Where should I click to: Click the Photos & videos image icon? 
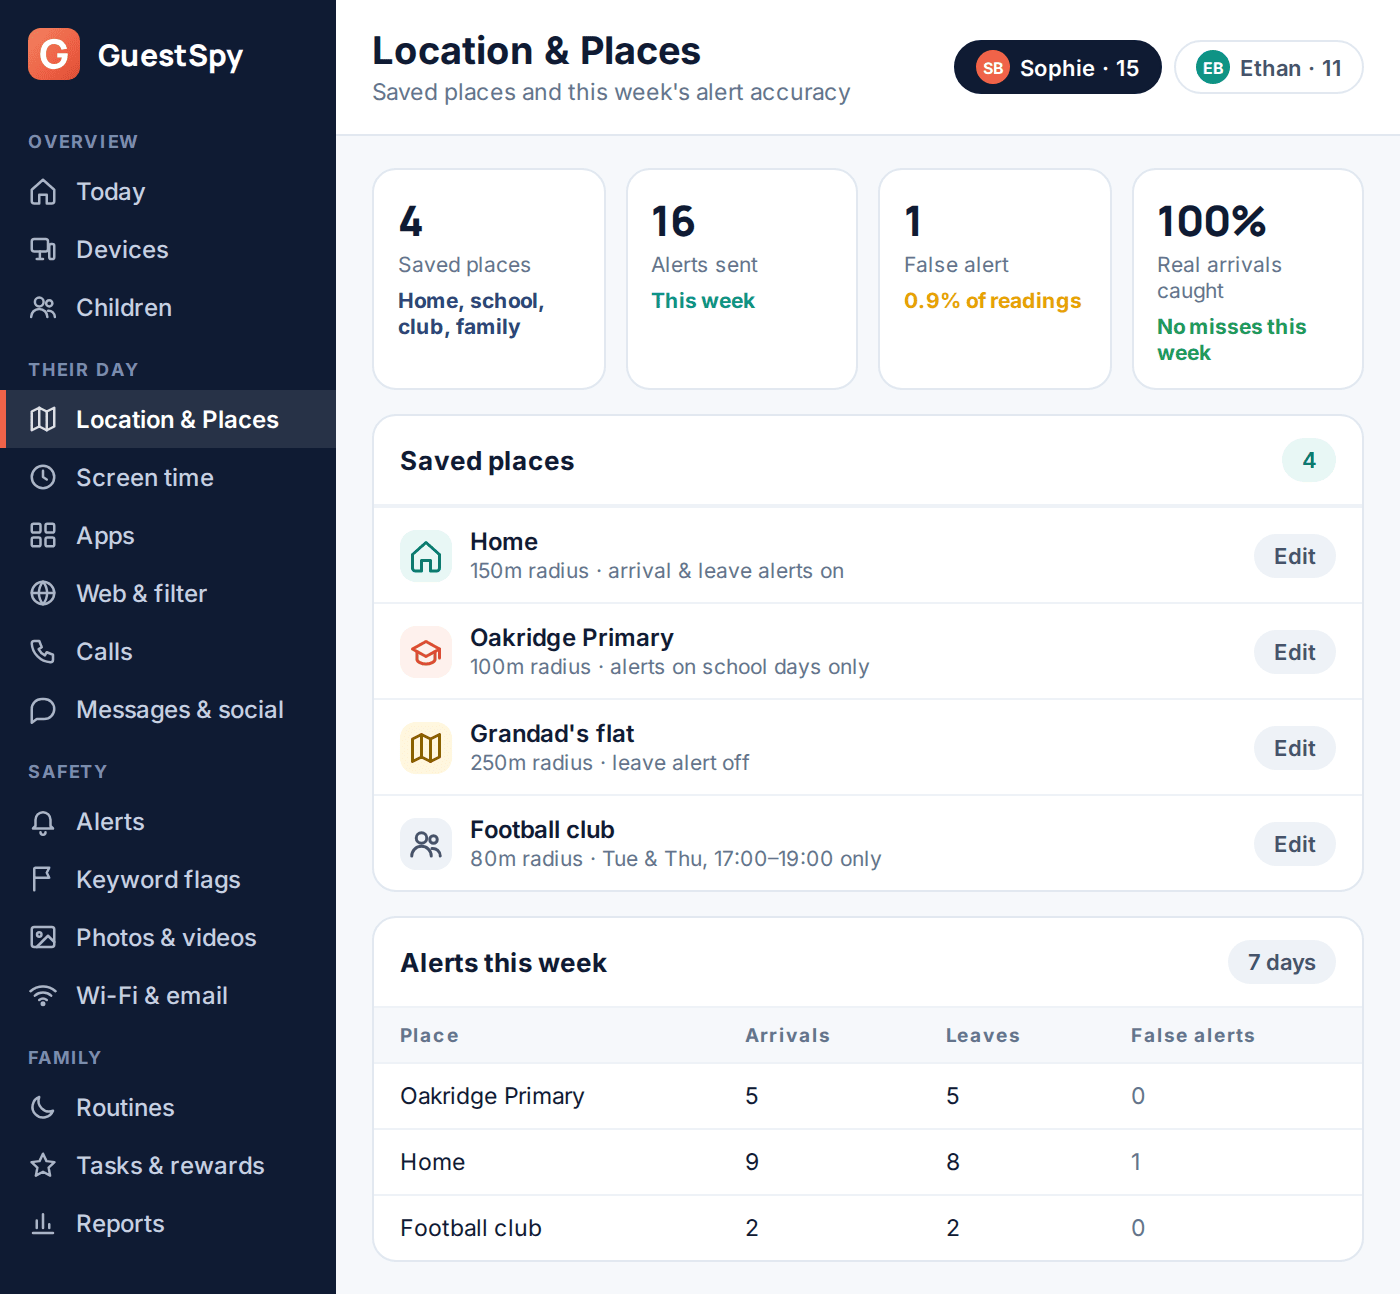[x=43, y=938]
